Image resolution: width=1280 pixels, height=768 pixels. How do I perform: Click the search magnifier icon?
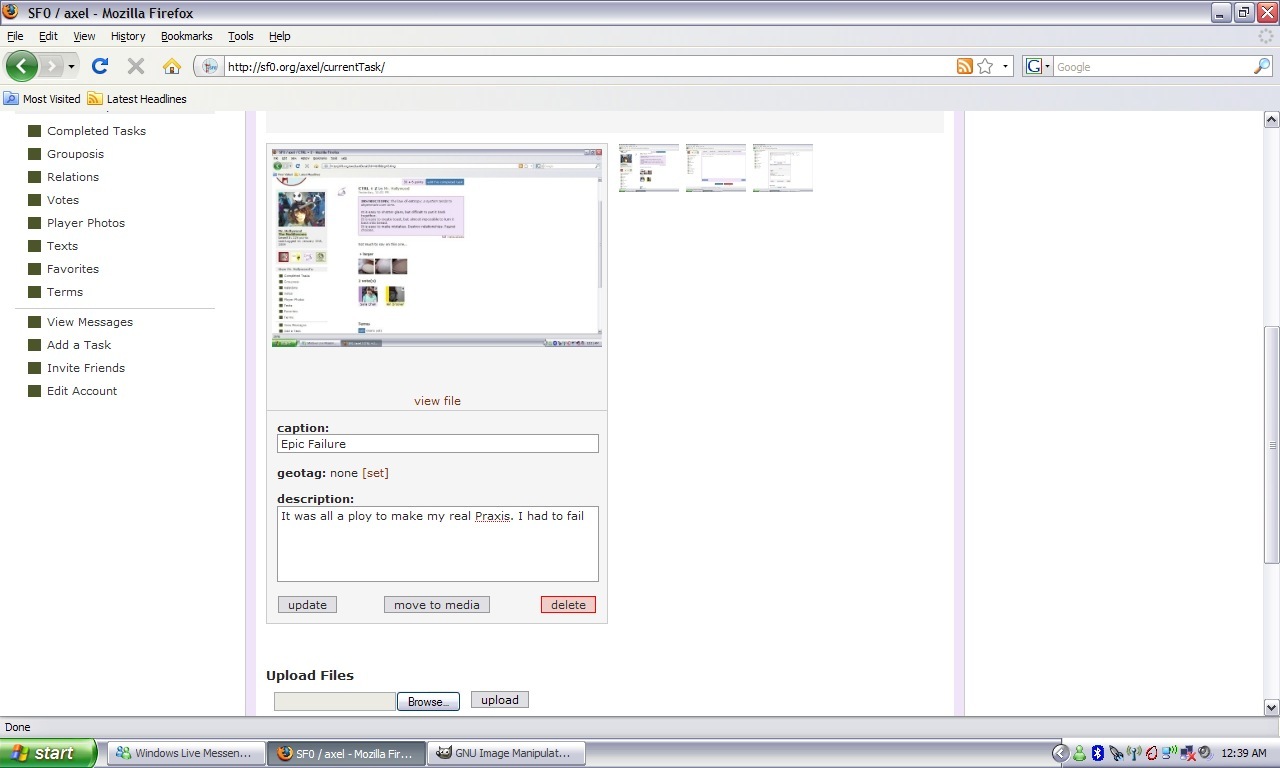click(x=1262, y=67)
